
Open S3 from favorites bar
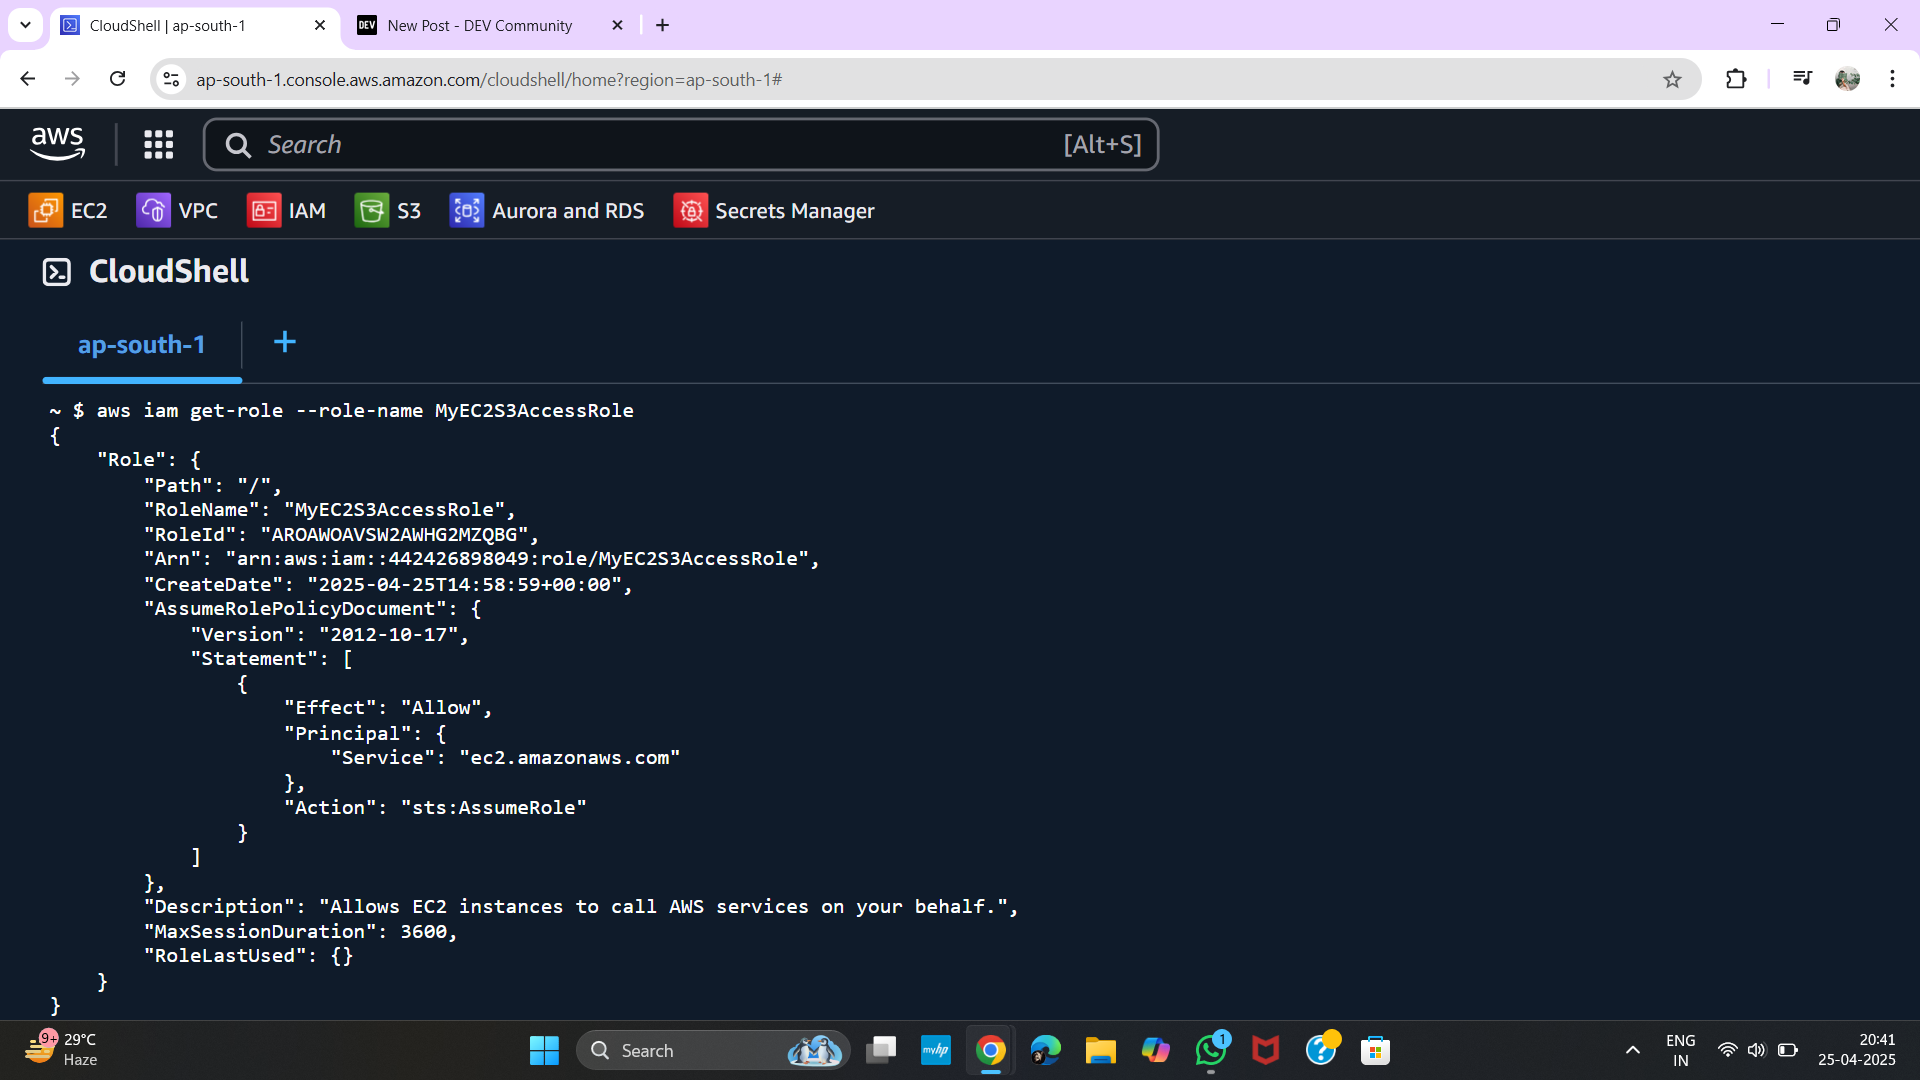(x=388, y=210)
